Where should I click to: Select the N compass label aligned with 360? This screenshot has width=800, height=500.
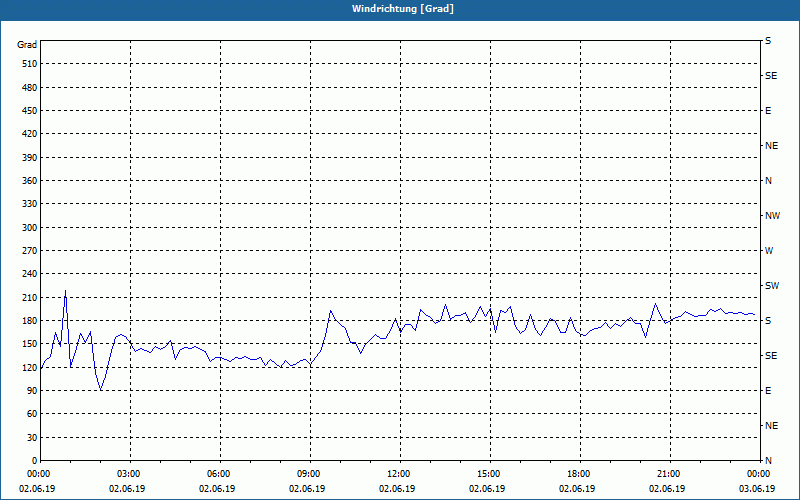768,181
